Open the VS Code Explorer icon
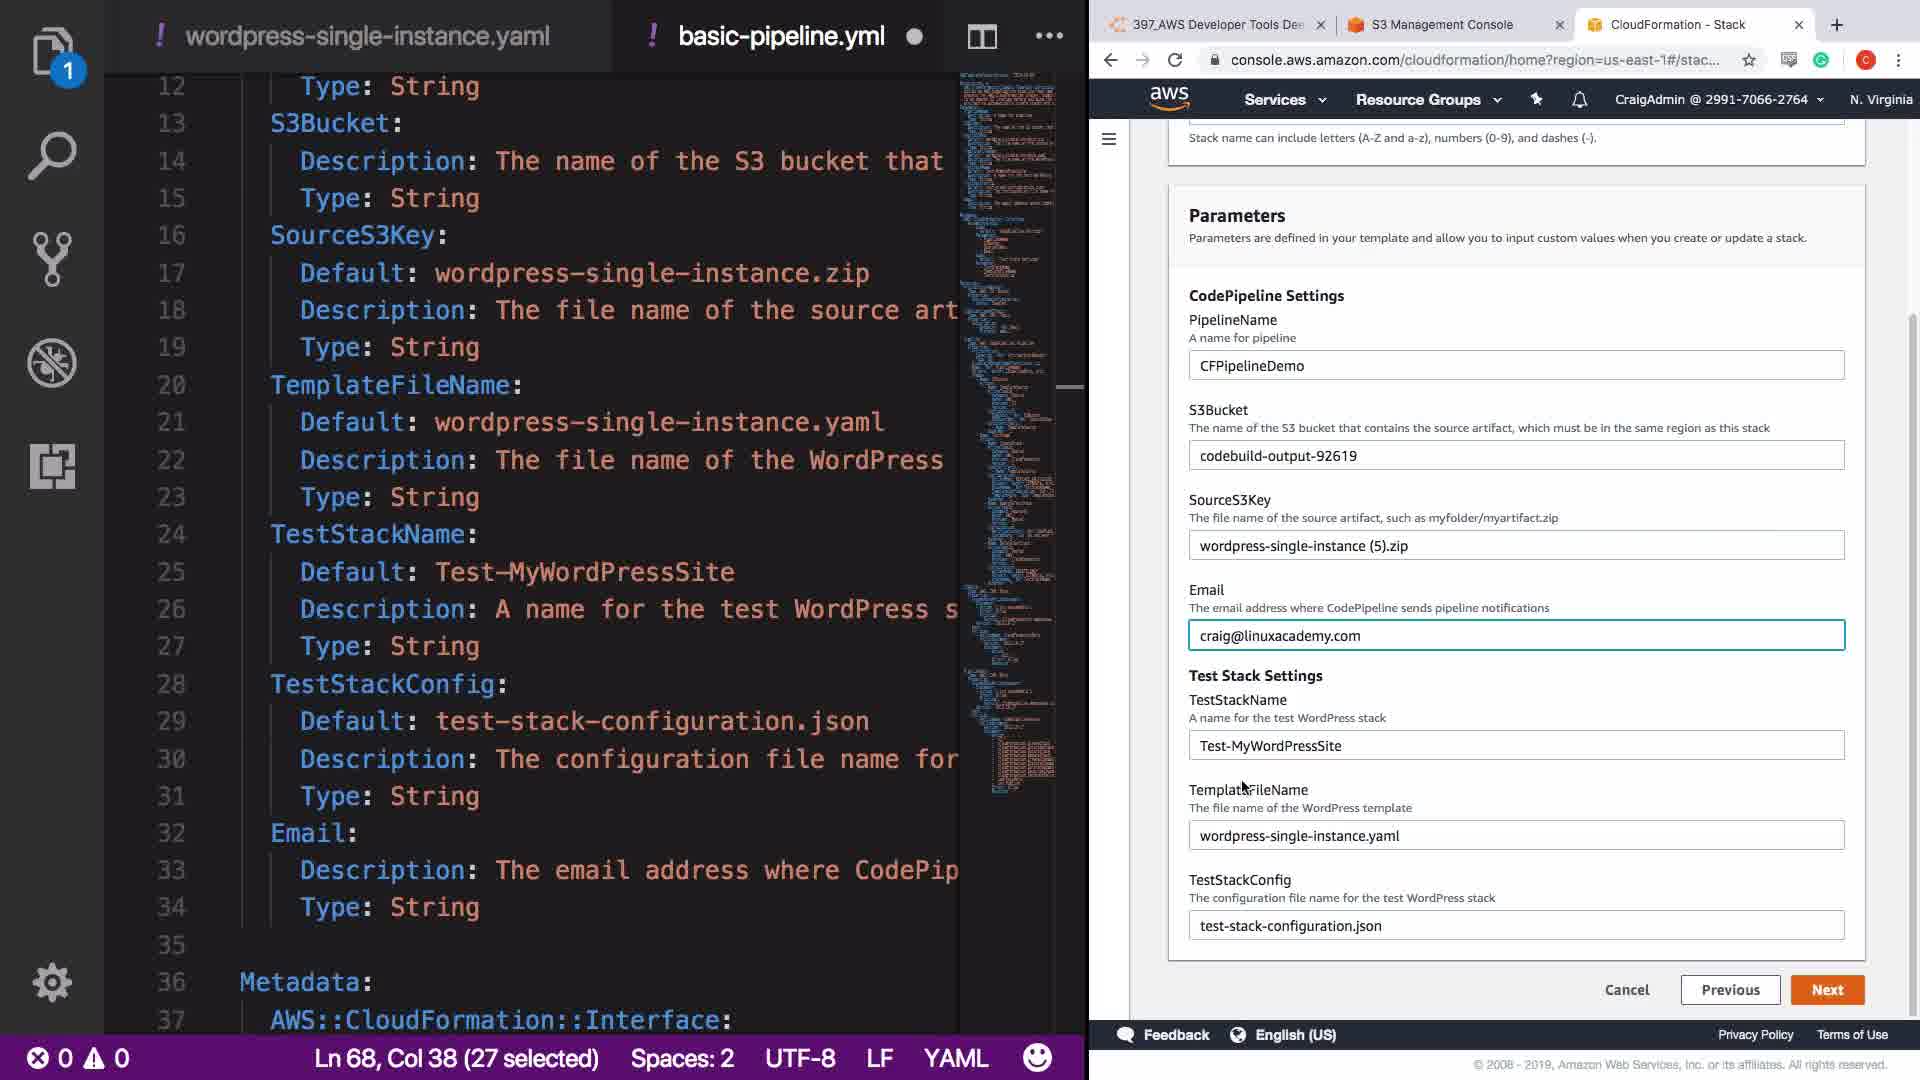The height and width of the screenshot is (1080, 1920). click(52, 52)
